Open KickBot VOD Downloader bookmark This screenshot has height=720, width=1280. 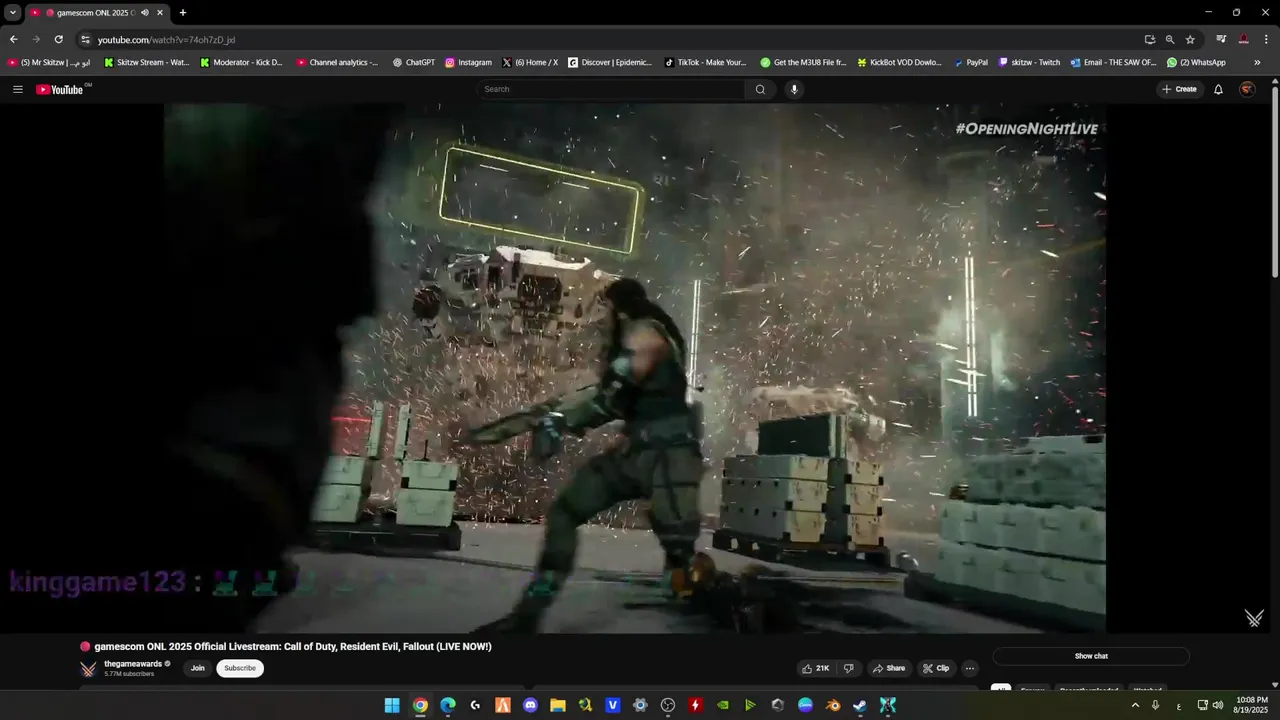[899, 62]
